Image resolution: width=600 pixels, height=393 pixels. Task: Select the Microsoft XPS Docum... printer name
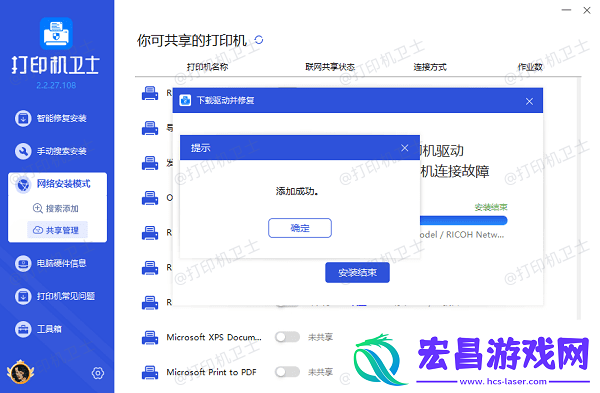[x=214, y=337]
